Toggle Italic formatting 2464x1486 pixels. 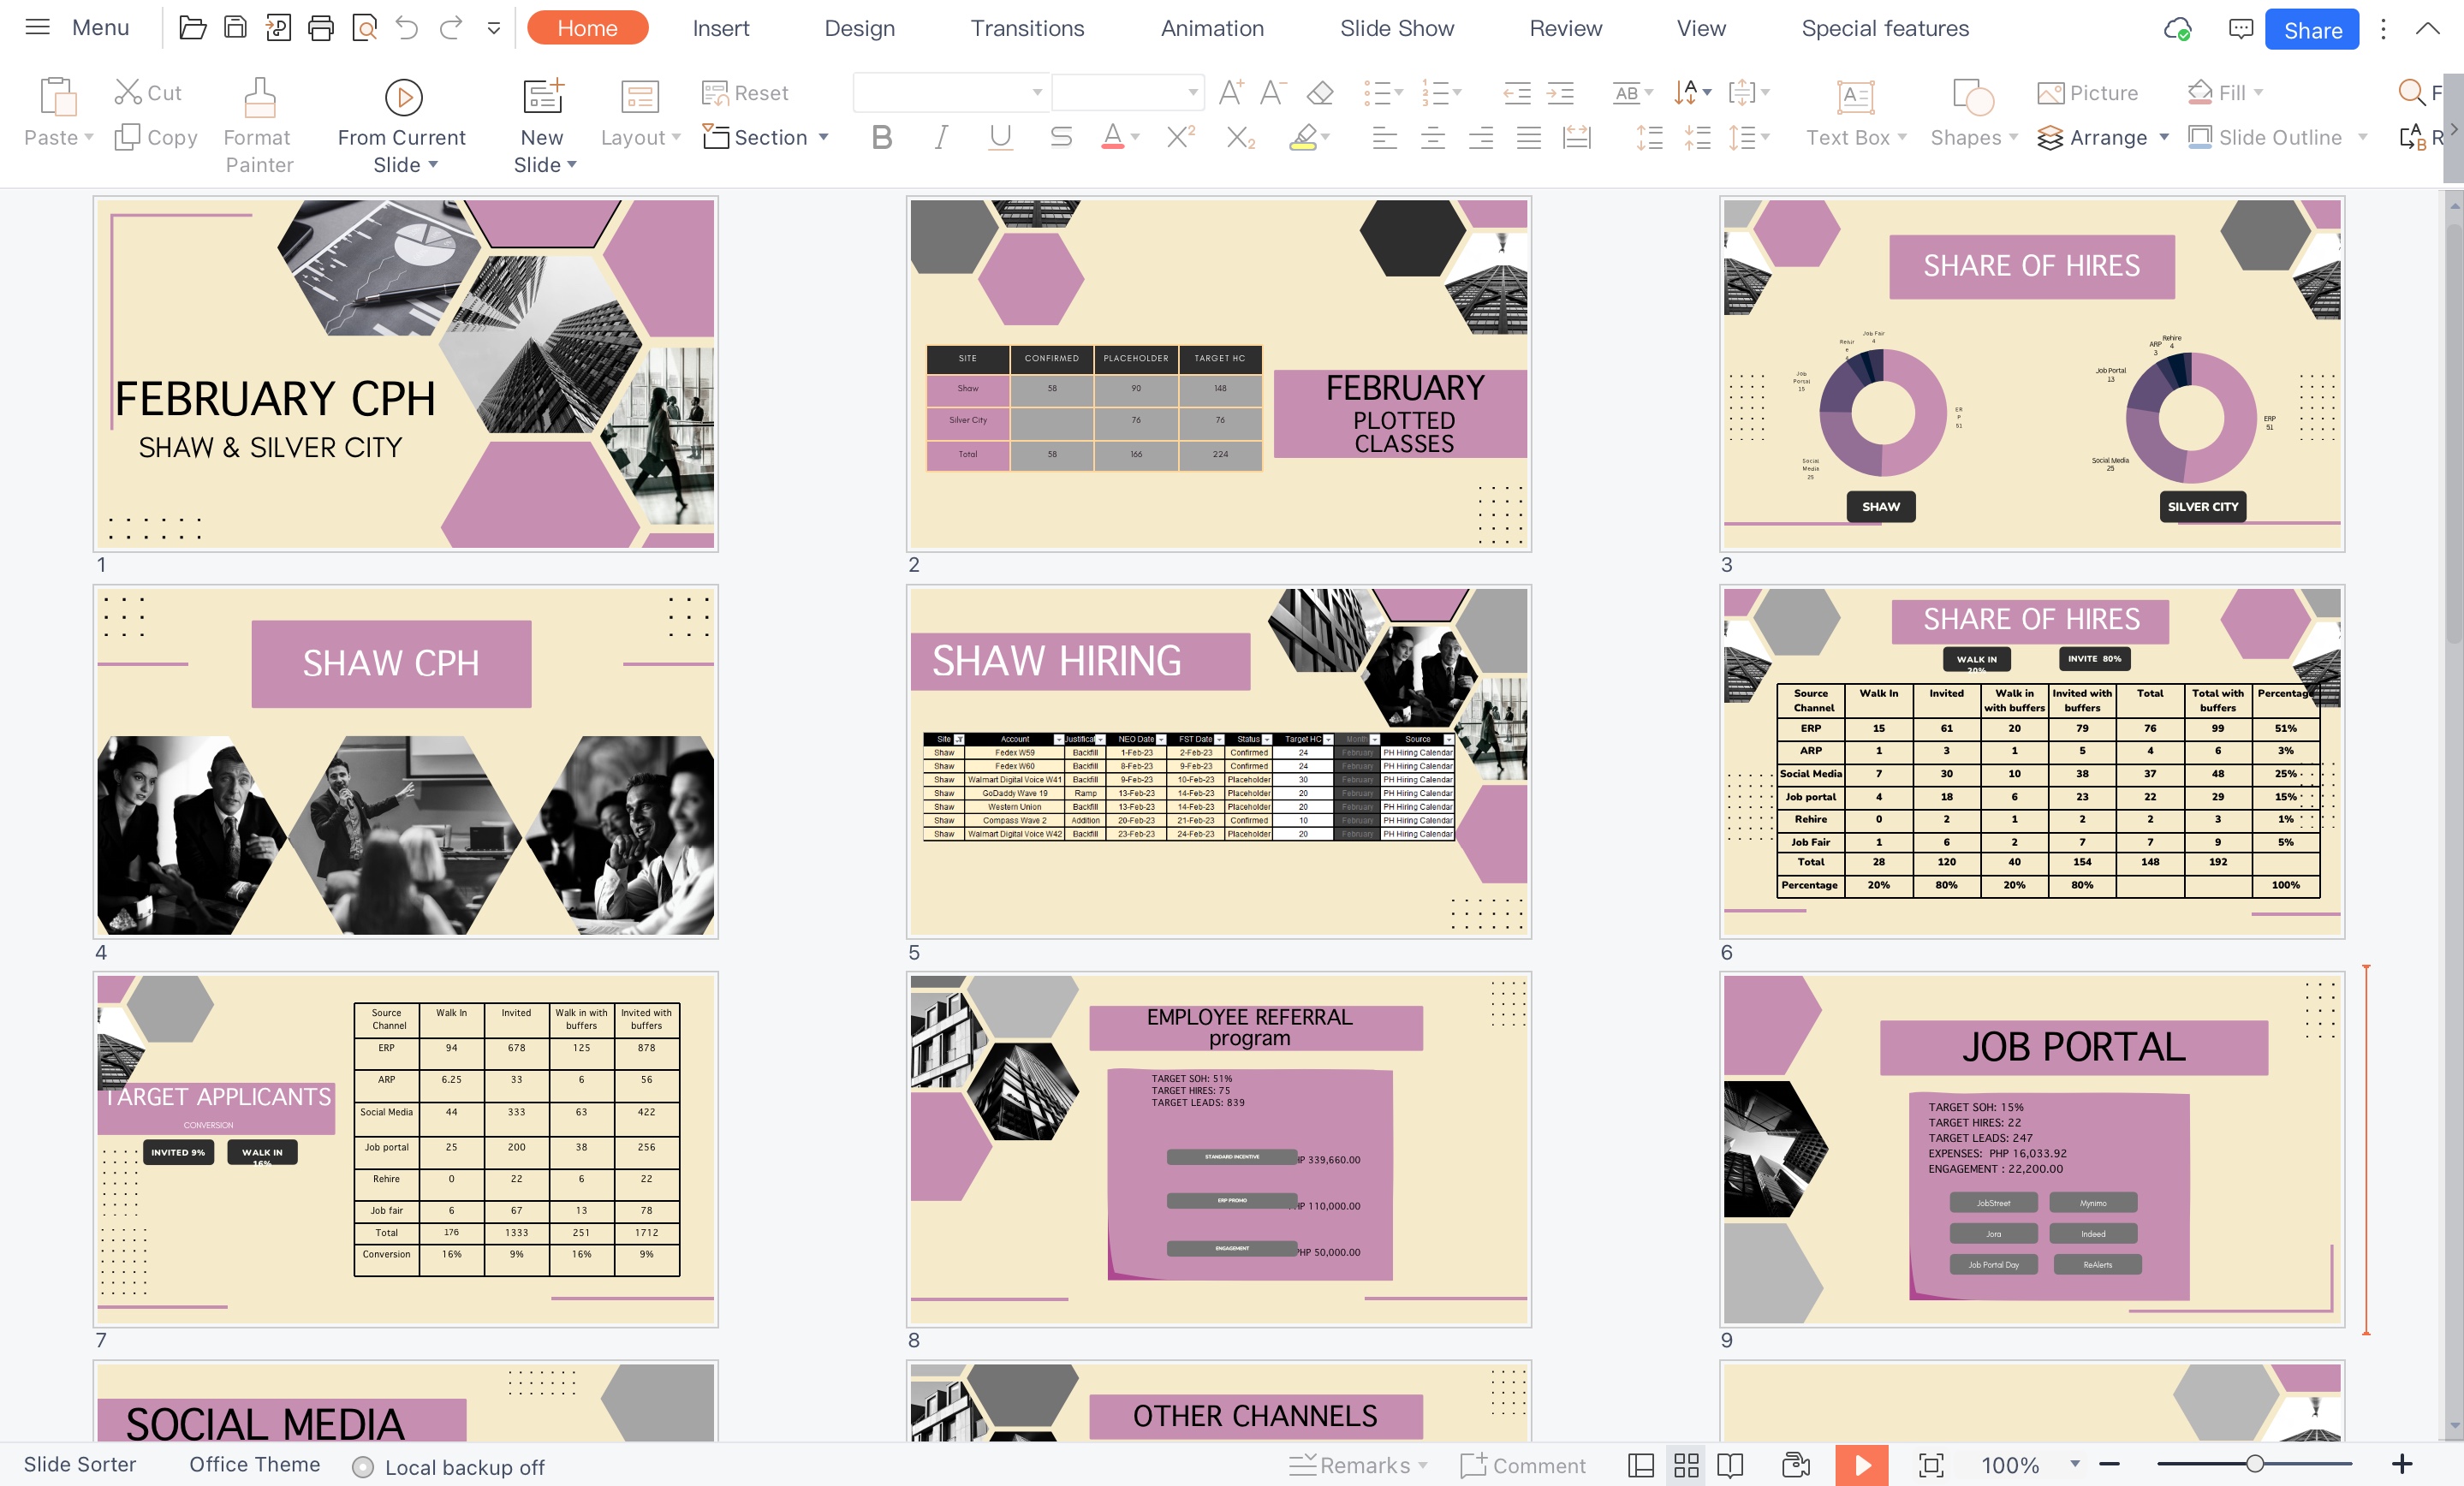[940, 137]
